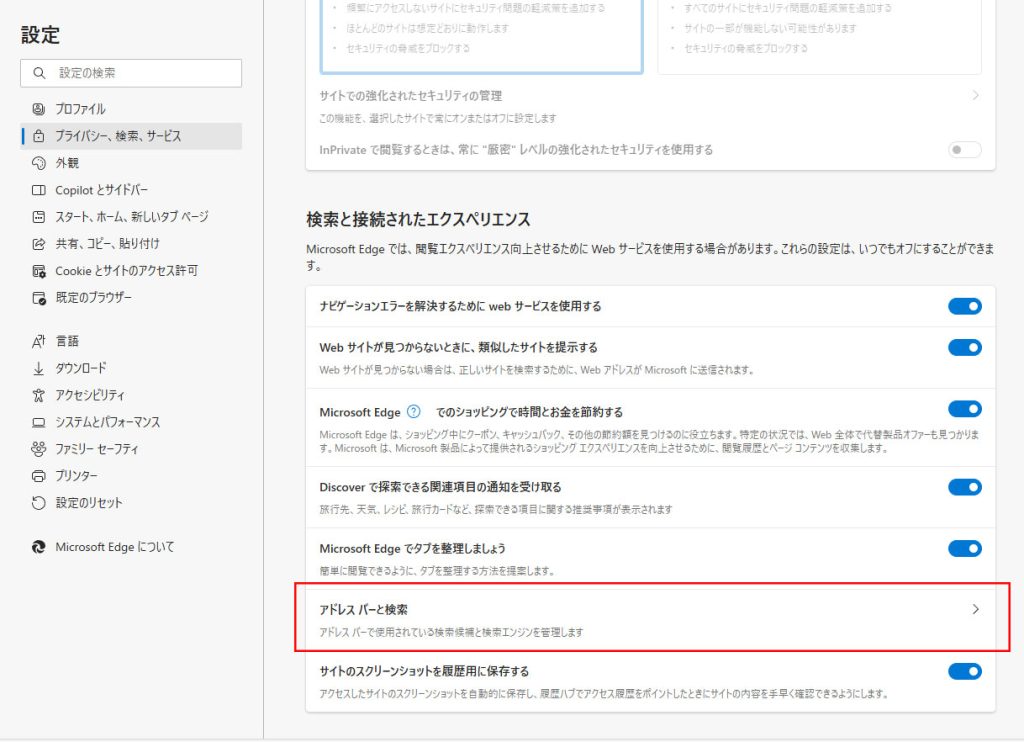The image size is (1024, 742).
Task: Switch off the ショッピング savings toggle
Action: pos(965,409)
